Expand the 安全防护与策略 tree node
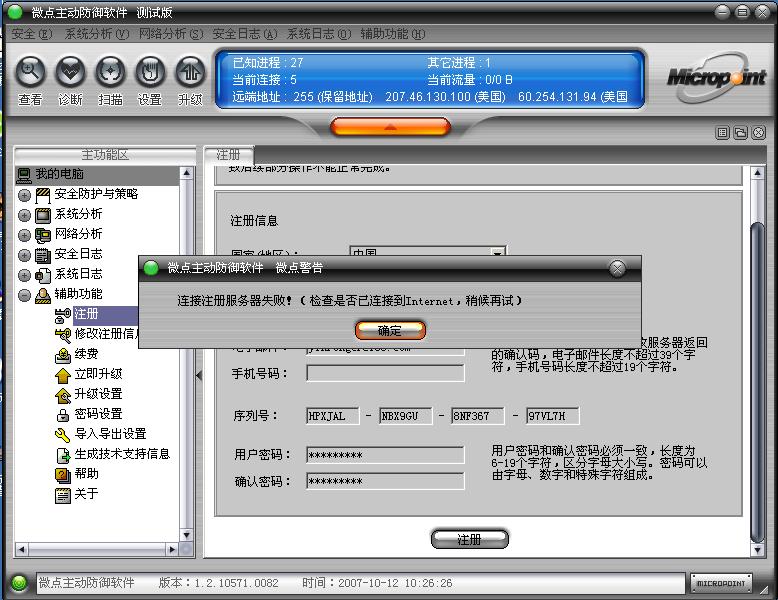This screenshot has height=600, width=778. [x=25, y=195]
